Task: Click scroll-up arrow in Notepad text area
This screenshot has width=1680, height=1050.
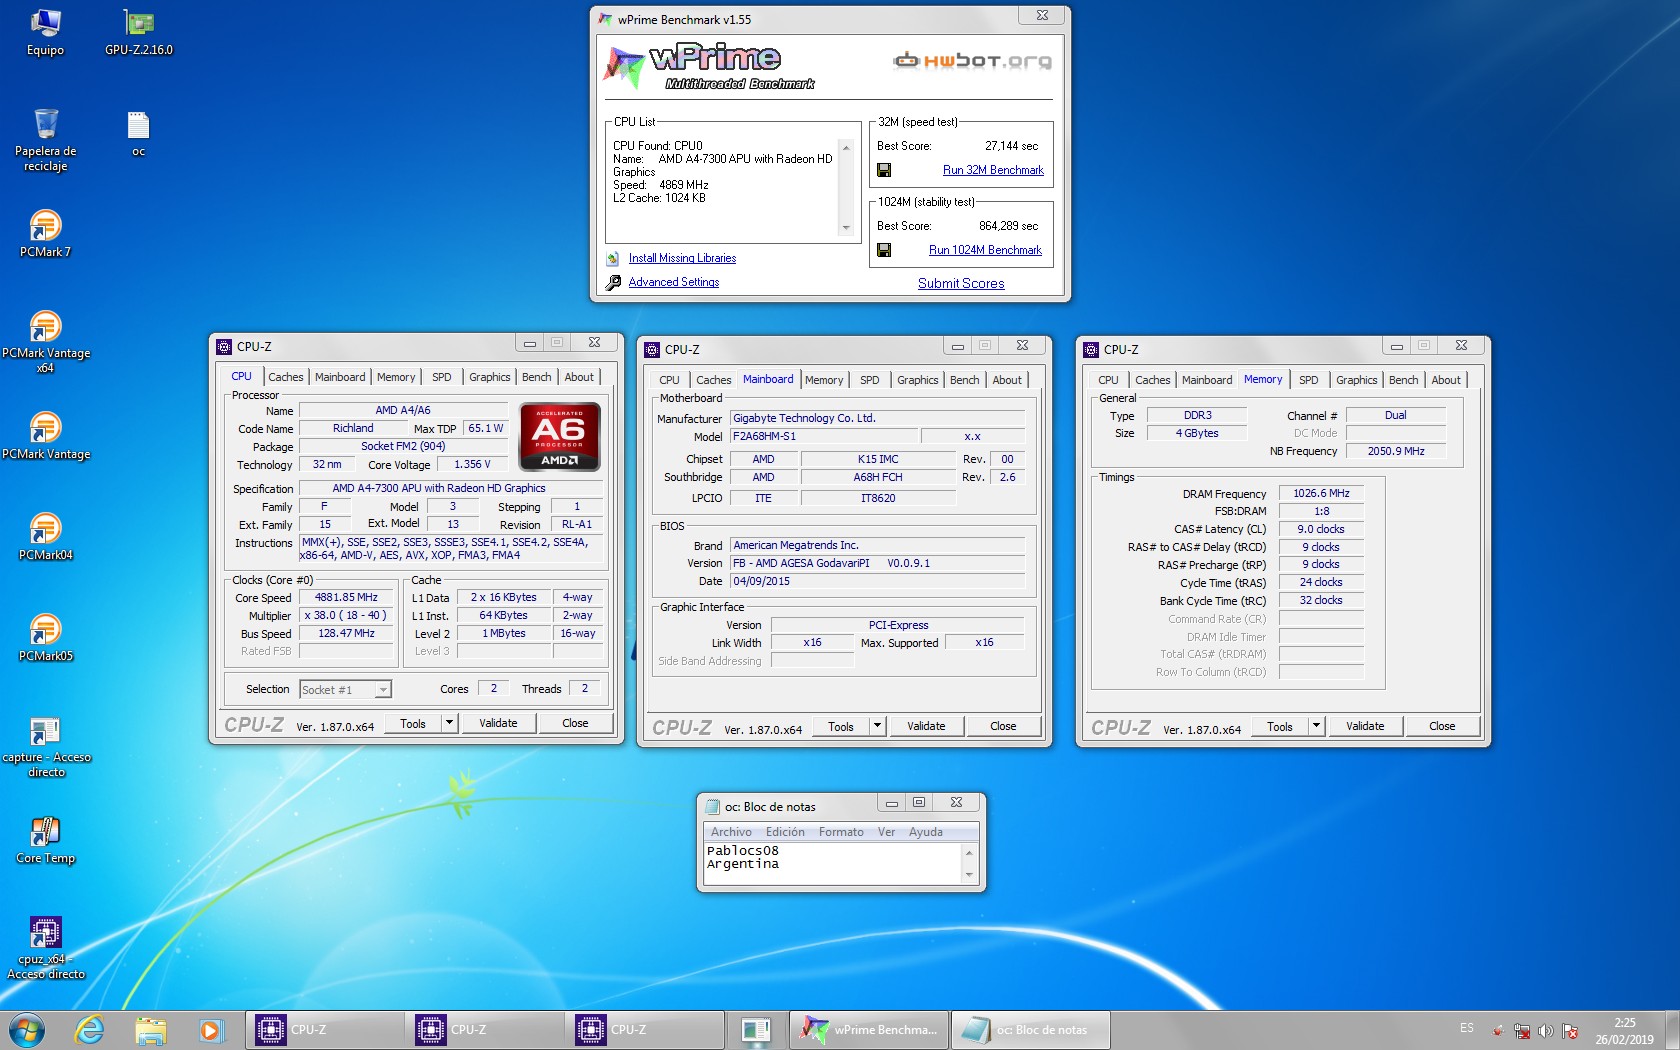Action: pyautogui.click(x=968, y=853)
